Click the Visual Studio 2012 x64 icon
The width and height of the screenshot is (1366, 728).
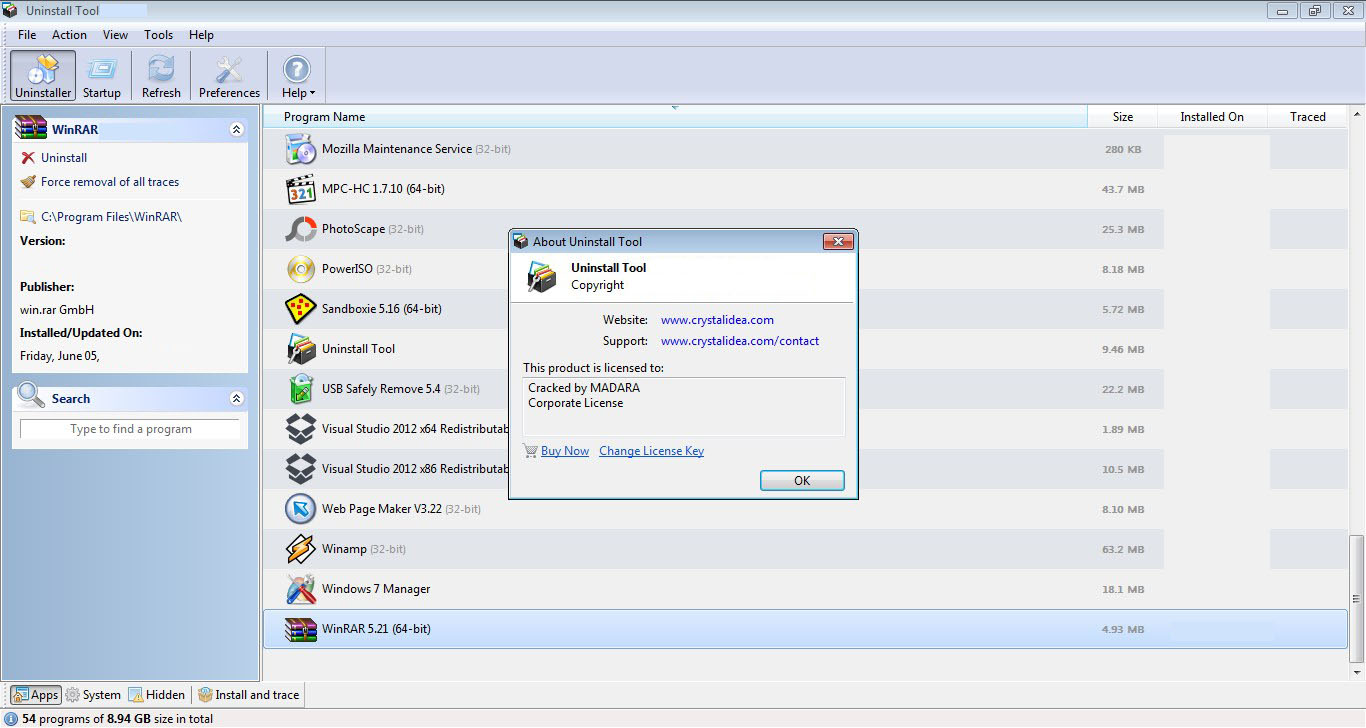pyautogui.click(x=301, y=429)
